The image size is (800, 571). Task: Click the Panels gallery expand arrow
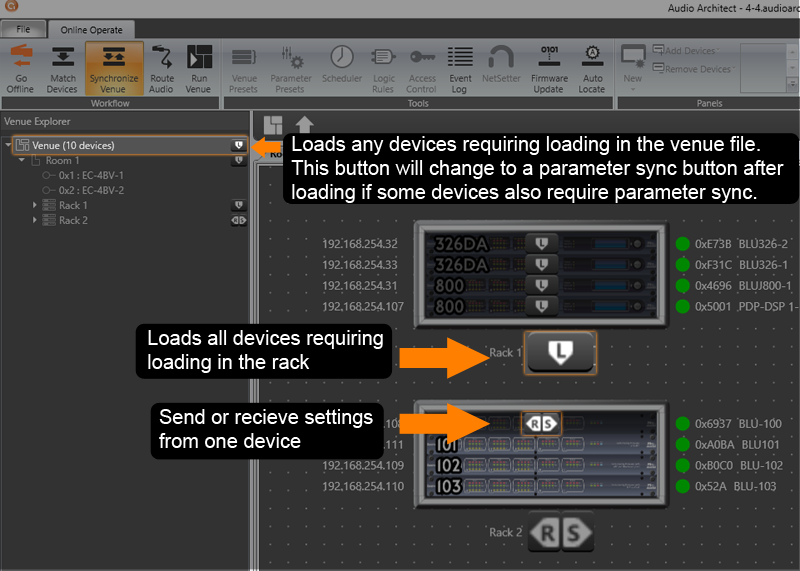pos(792,84)
